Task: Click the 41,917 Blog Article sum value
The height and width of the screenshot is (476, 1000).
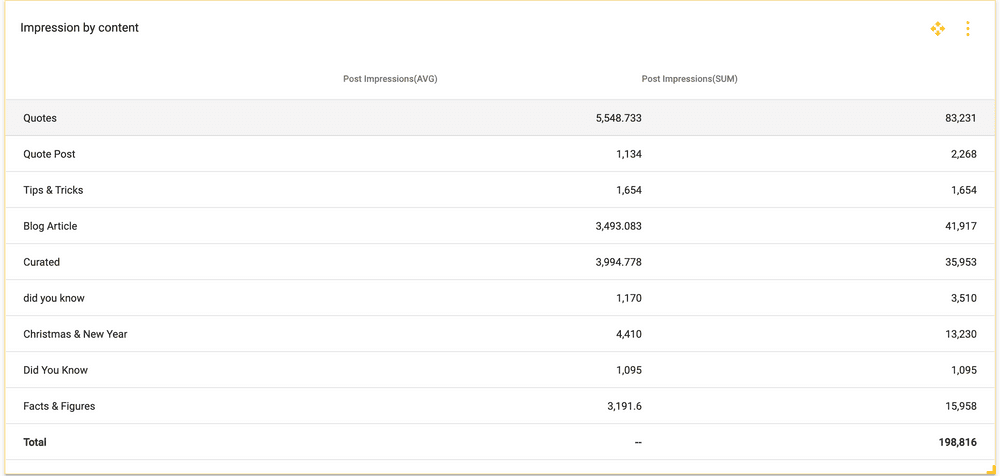Action: pos(960,226)
